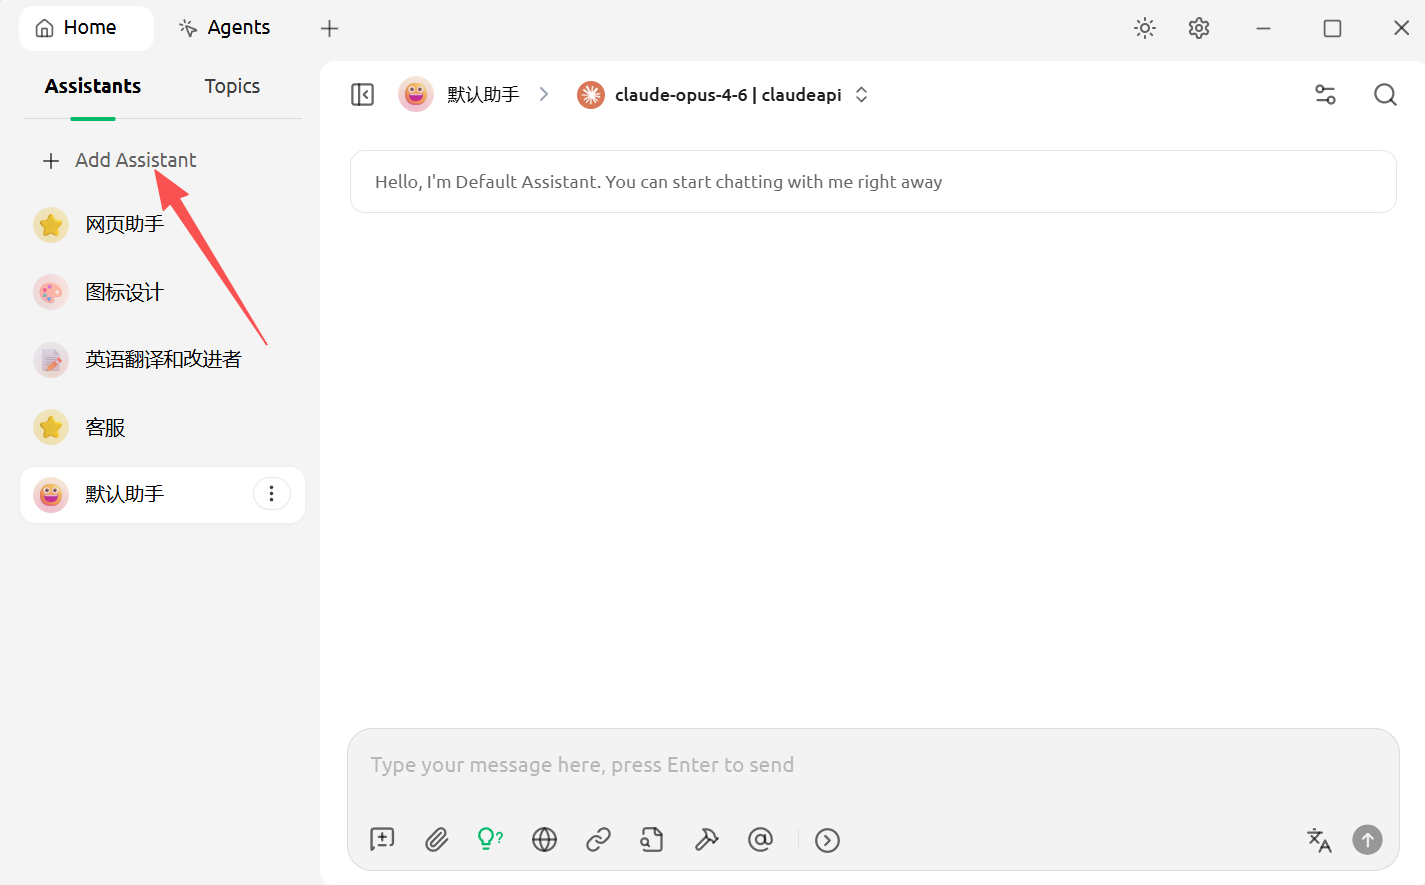Toggle light/dark theme sun icon
Screen dimensions: 1425x885
click(x=1145, y=28)
